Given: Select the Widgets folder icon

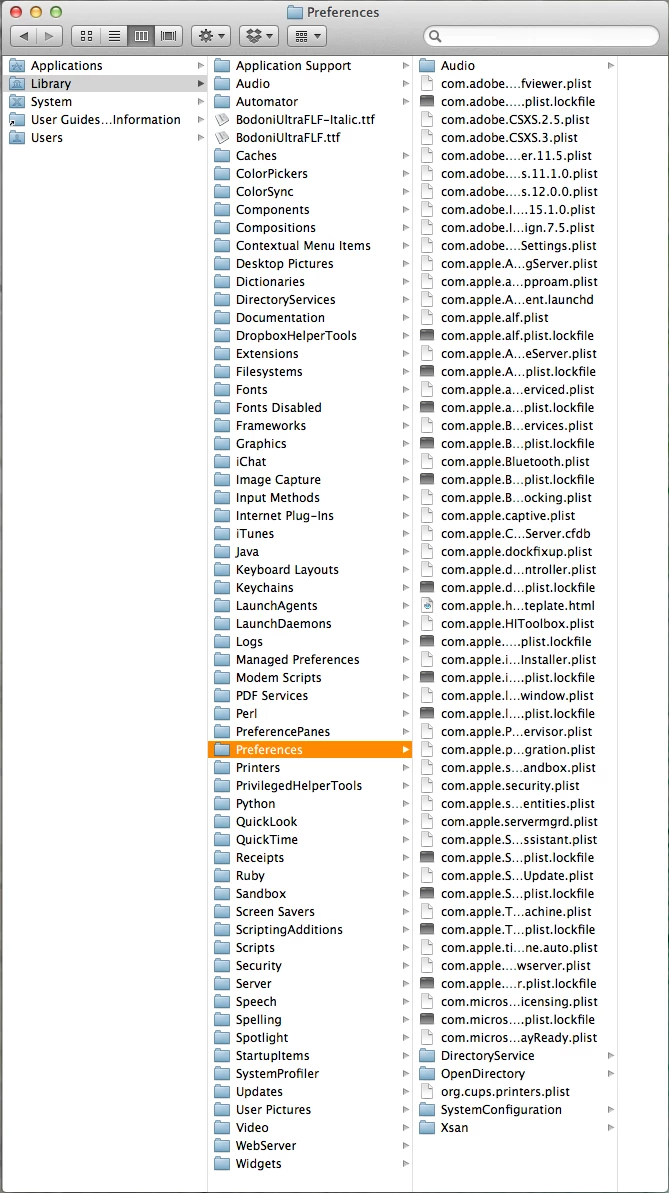Looking at the screenshot, I should click(221, 1163).
